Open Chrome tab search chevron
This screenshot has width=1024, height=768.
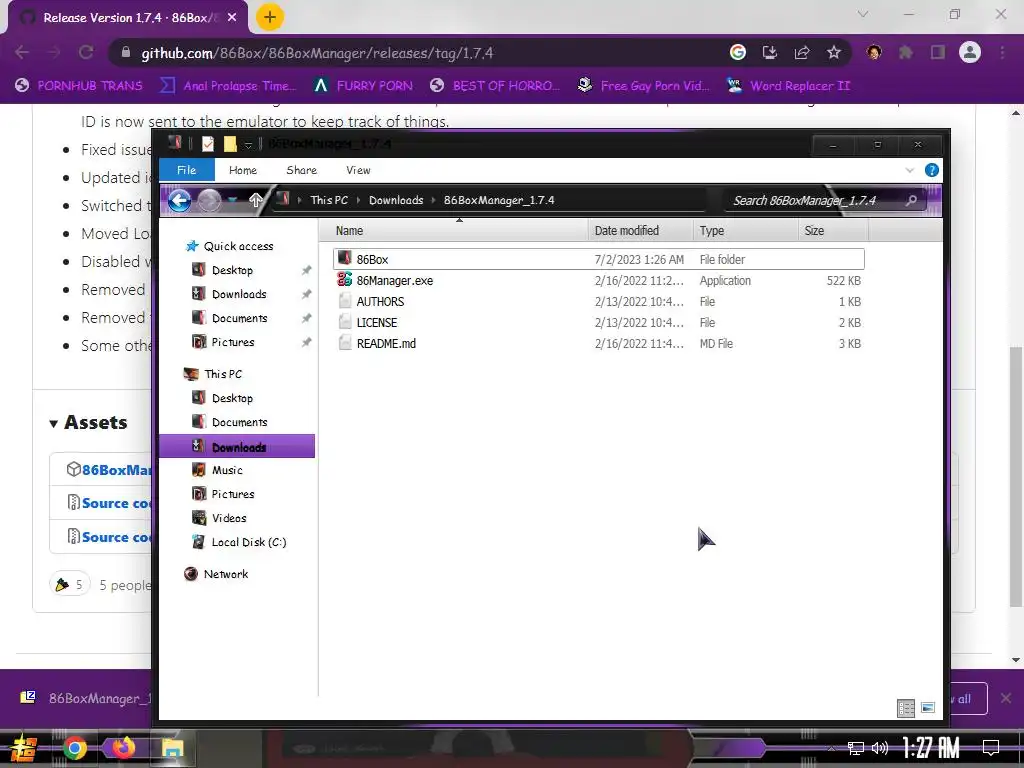(863, 14)
